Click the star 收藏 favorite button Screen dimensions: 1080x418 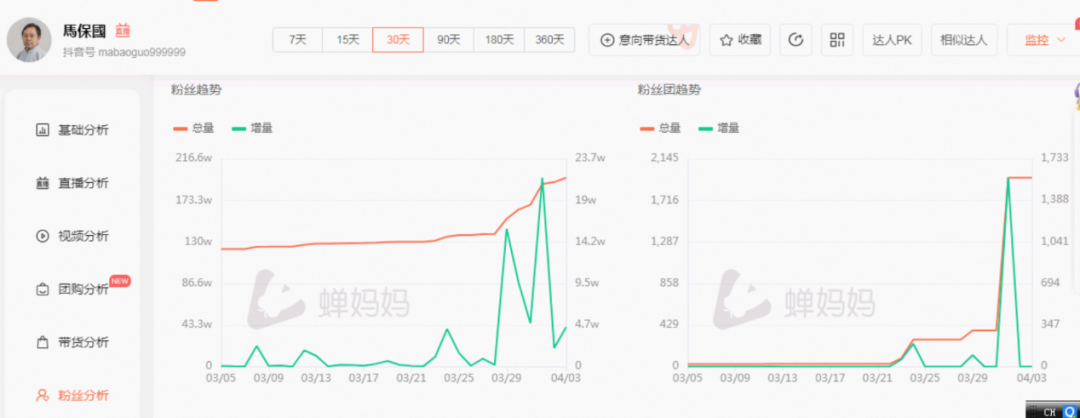coord(740,40)
